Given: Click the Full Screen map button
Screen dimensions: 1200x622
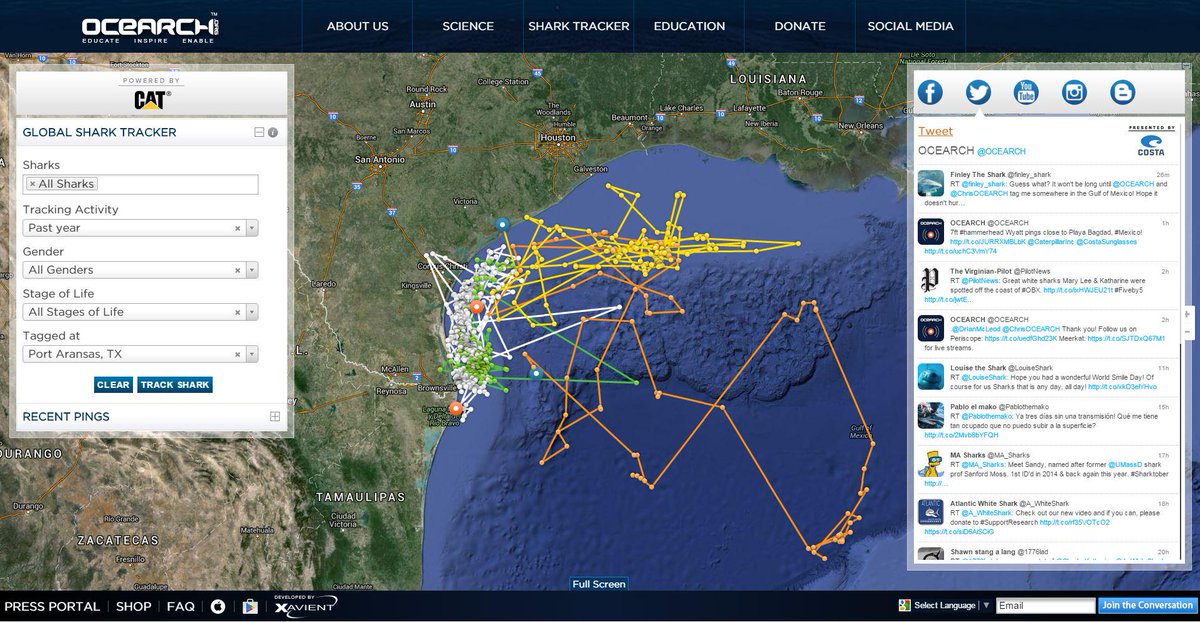Looking at the screenshot, I should (x=599, y=584).
